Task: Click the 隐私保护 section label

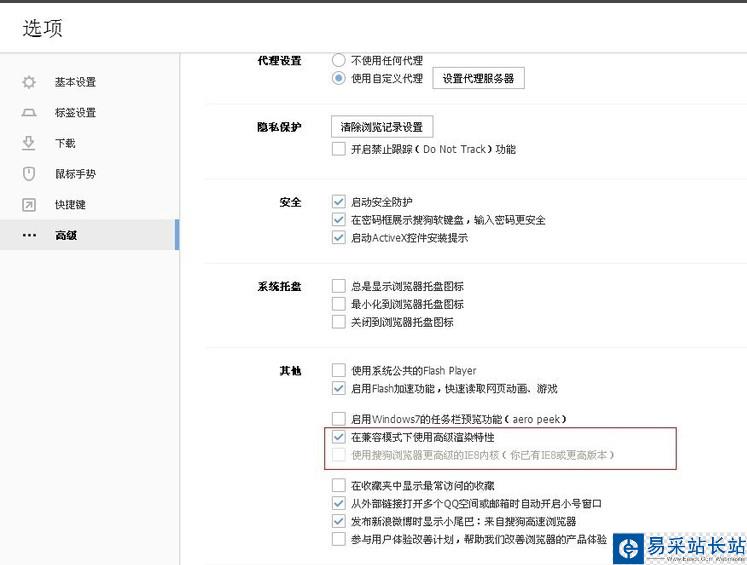Action: pyautogui.click(x=279, y=127)
